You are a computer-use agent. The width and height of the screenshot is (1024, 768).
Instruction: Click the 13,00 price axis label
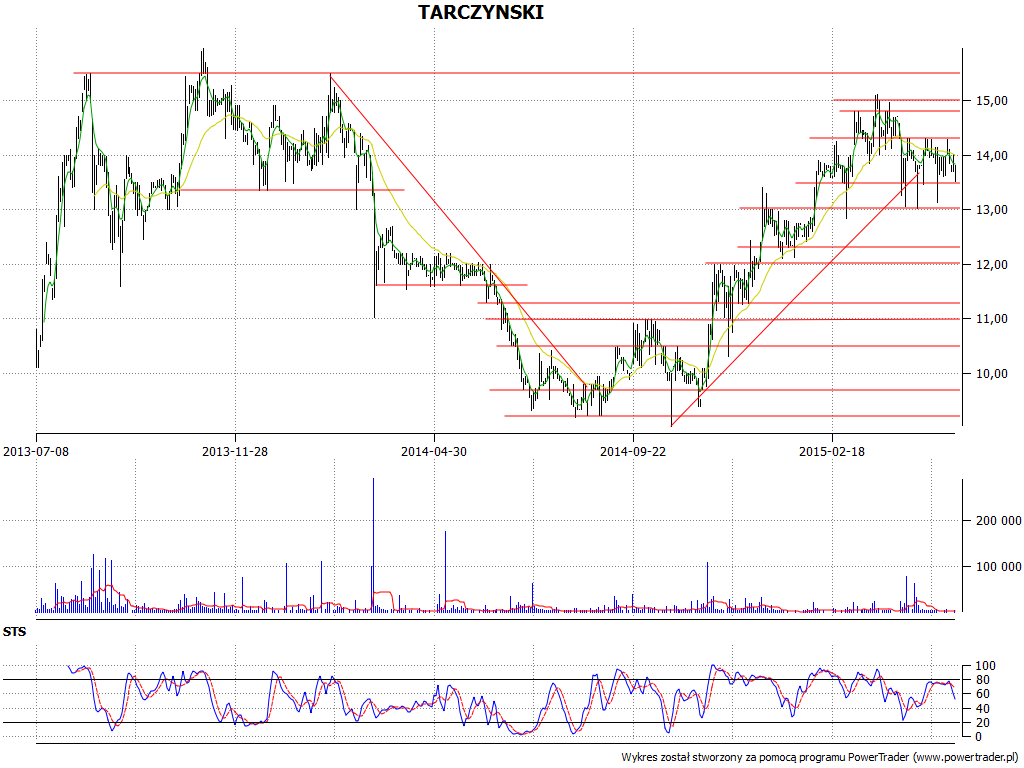click(x=991, y=210)
